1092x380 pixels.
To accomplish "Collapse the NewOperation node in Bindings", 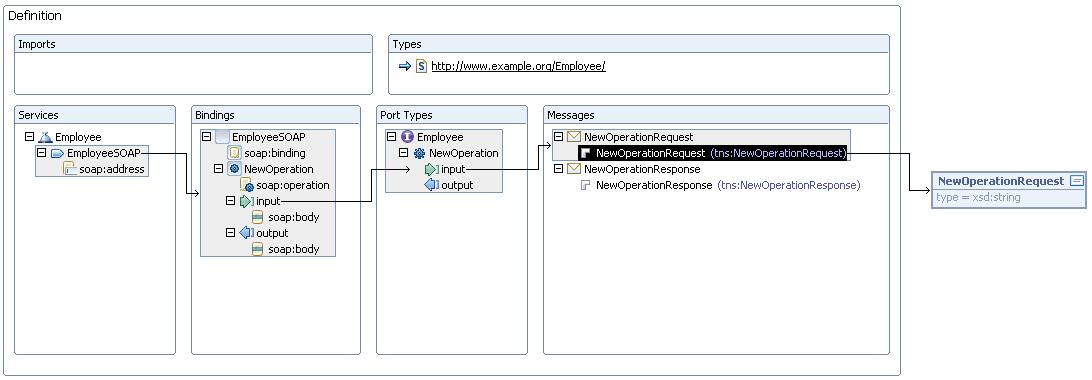I will 219,169.
